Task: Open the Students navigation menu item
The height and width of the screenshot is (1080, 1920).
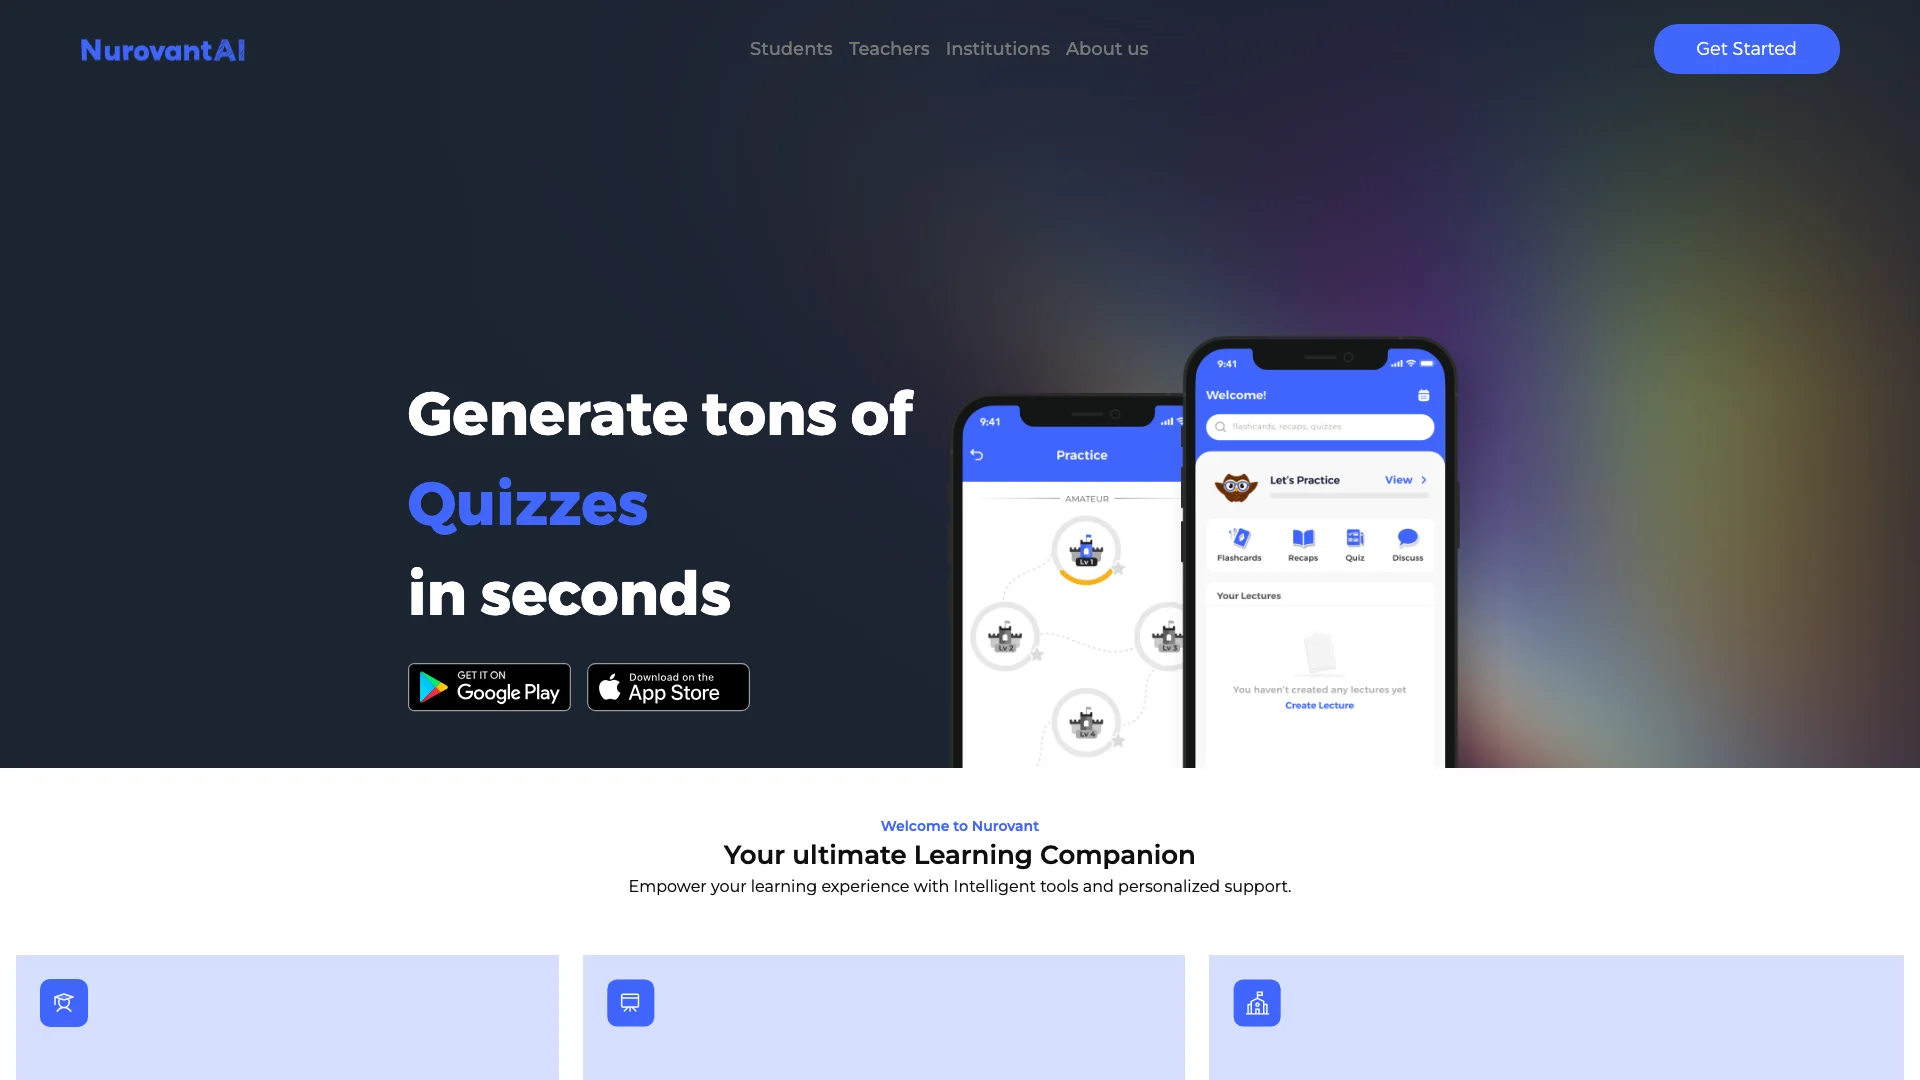Action: point(790,49)
